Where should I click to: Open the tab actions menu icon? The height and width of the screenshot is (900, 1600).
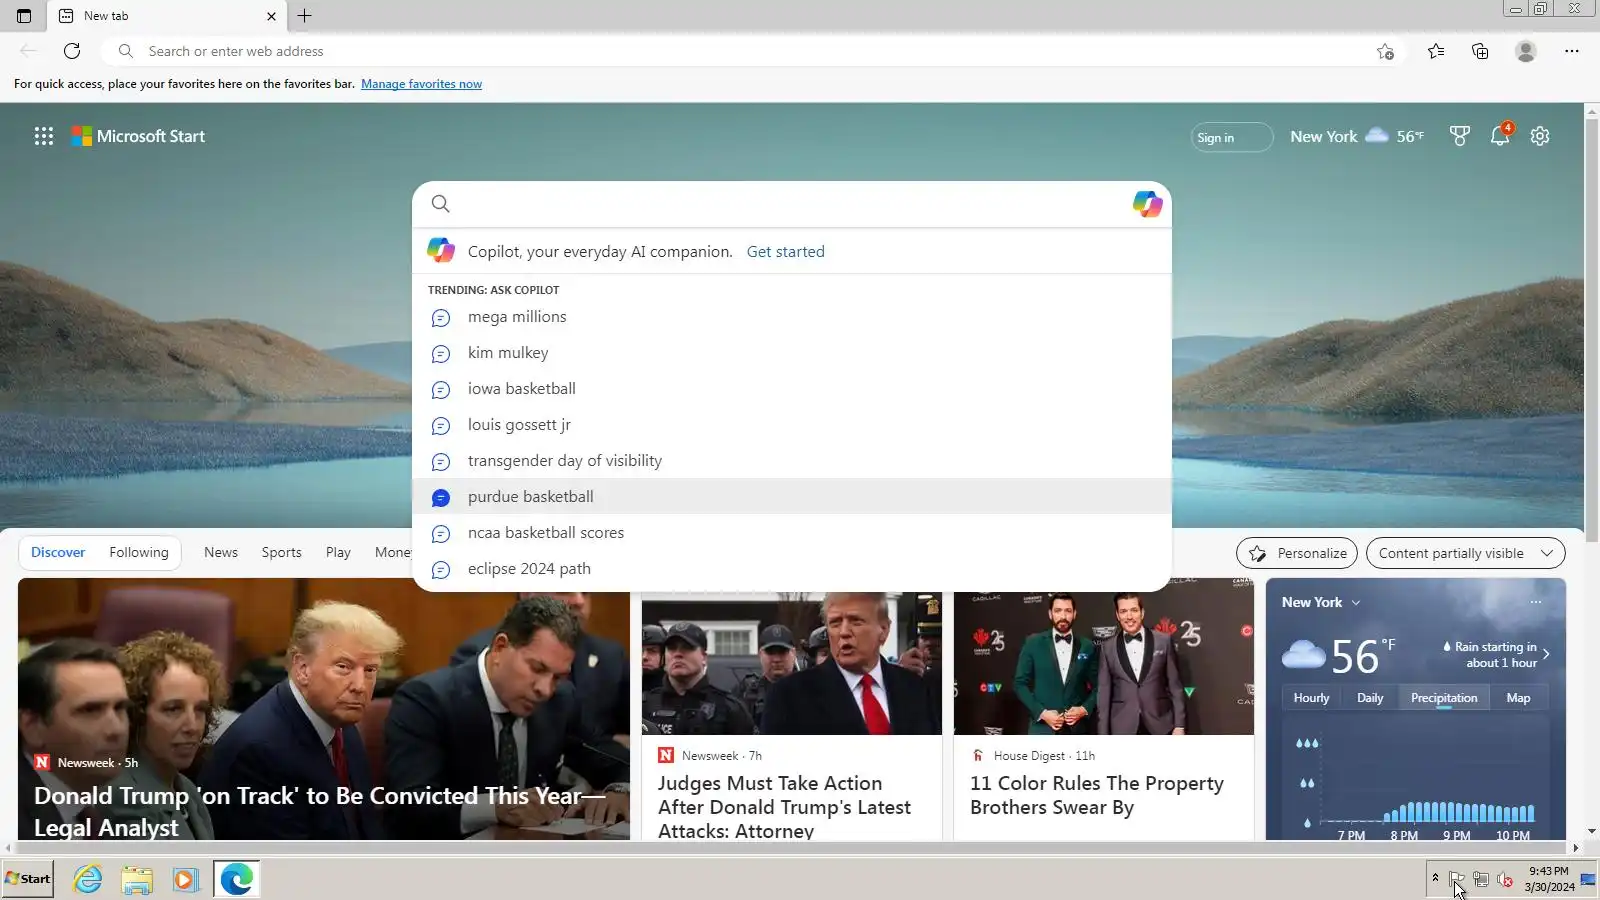tap(24, 16)
